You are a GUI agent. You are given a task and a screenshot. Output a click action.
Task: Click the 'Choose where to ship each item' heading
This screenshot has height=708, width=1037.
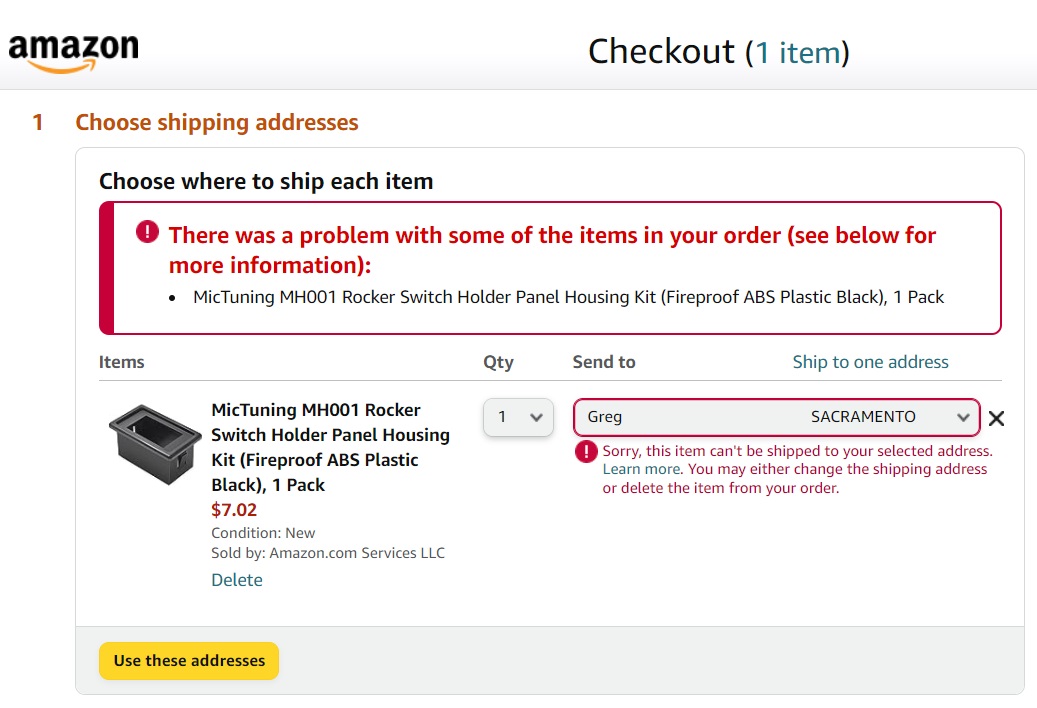point(266,182)
